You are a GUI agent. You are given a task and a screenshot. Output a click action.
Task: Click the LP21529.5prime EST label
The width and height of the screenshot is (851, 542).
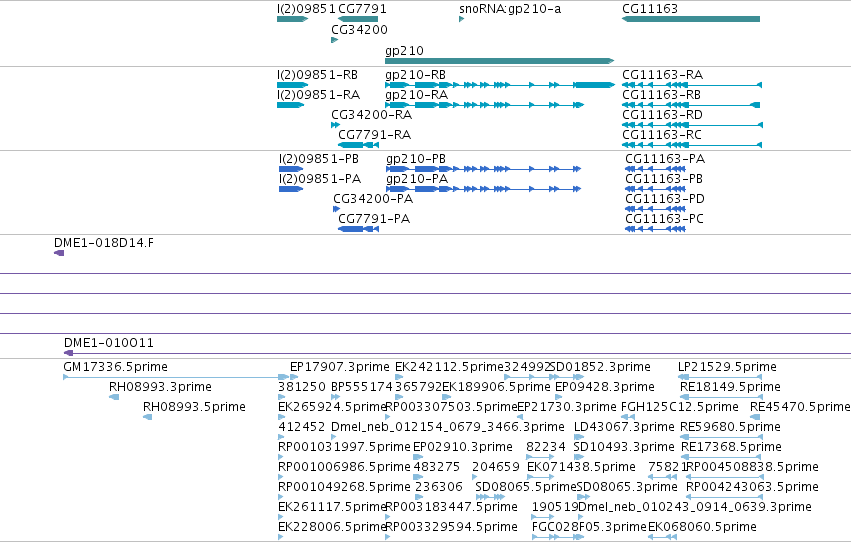tap(727, 367)
